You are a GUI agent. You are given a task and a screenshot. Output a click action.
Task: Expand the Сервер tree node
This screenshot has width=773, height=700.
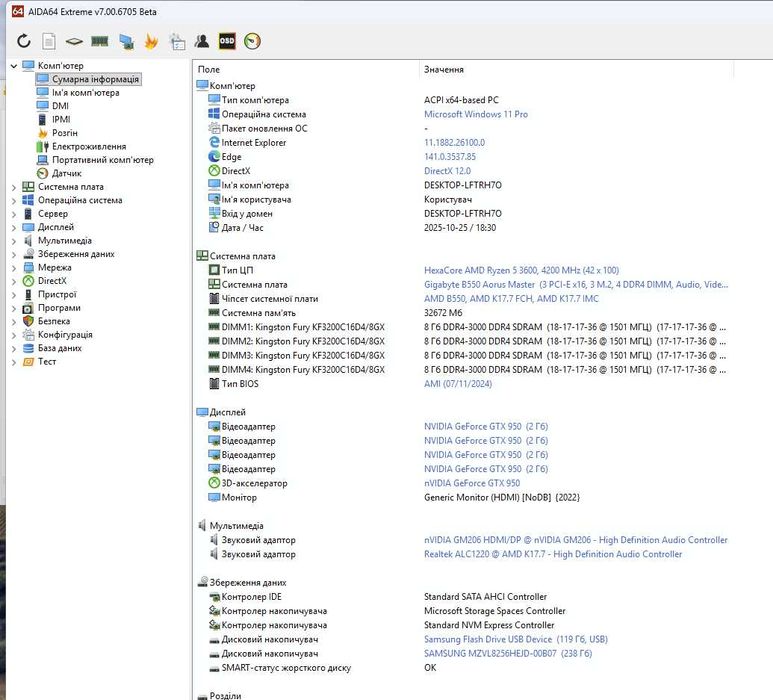point(14,214)
